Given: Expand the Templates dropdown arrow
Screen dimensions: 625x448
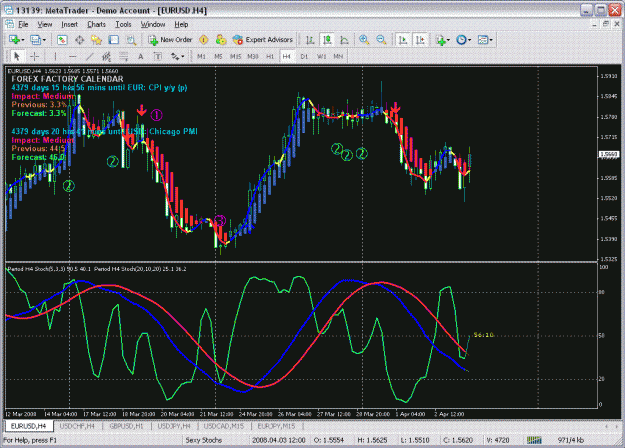Looking at the screenshot, I should point(491,40).
